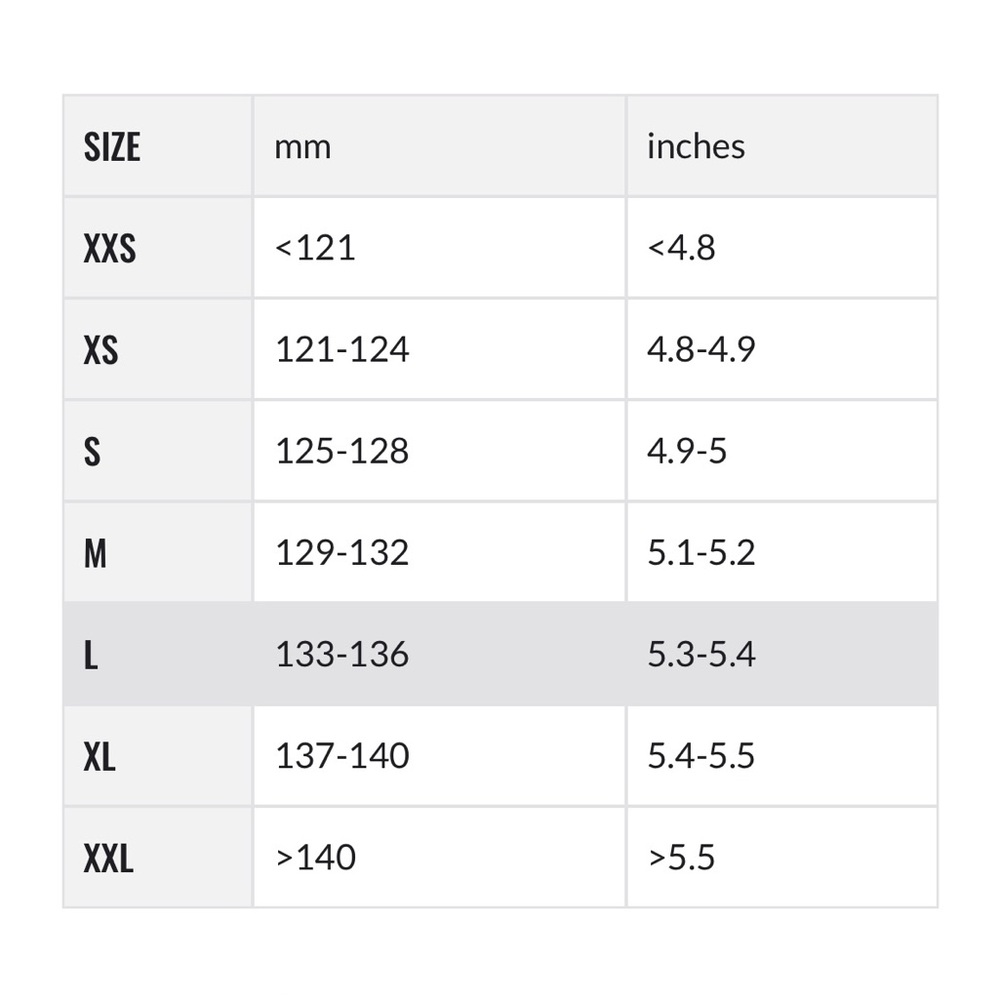Choose the M size row label
The width and height of the screenshot is (1000, 1000).
(x=95, y=553)
